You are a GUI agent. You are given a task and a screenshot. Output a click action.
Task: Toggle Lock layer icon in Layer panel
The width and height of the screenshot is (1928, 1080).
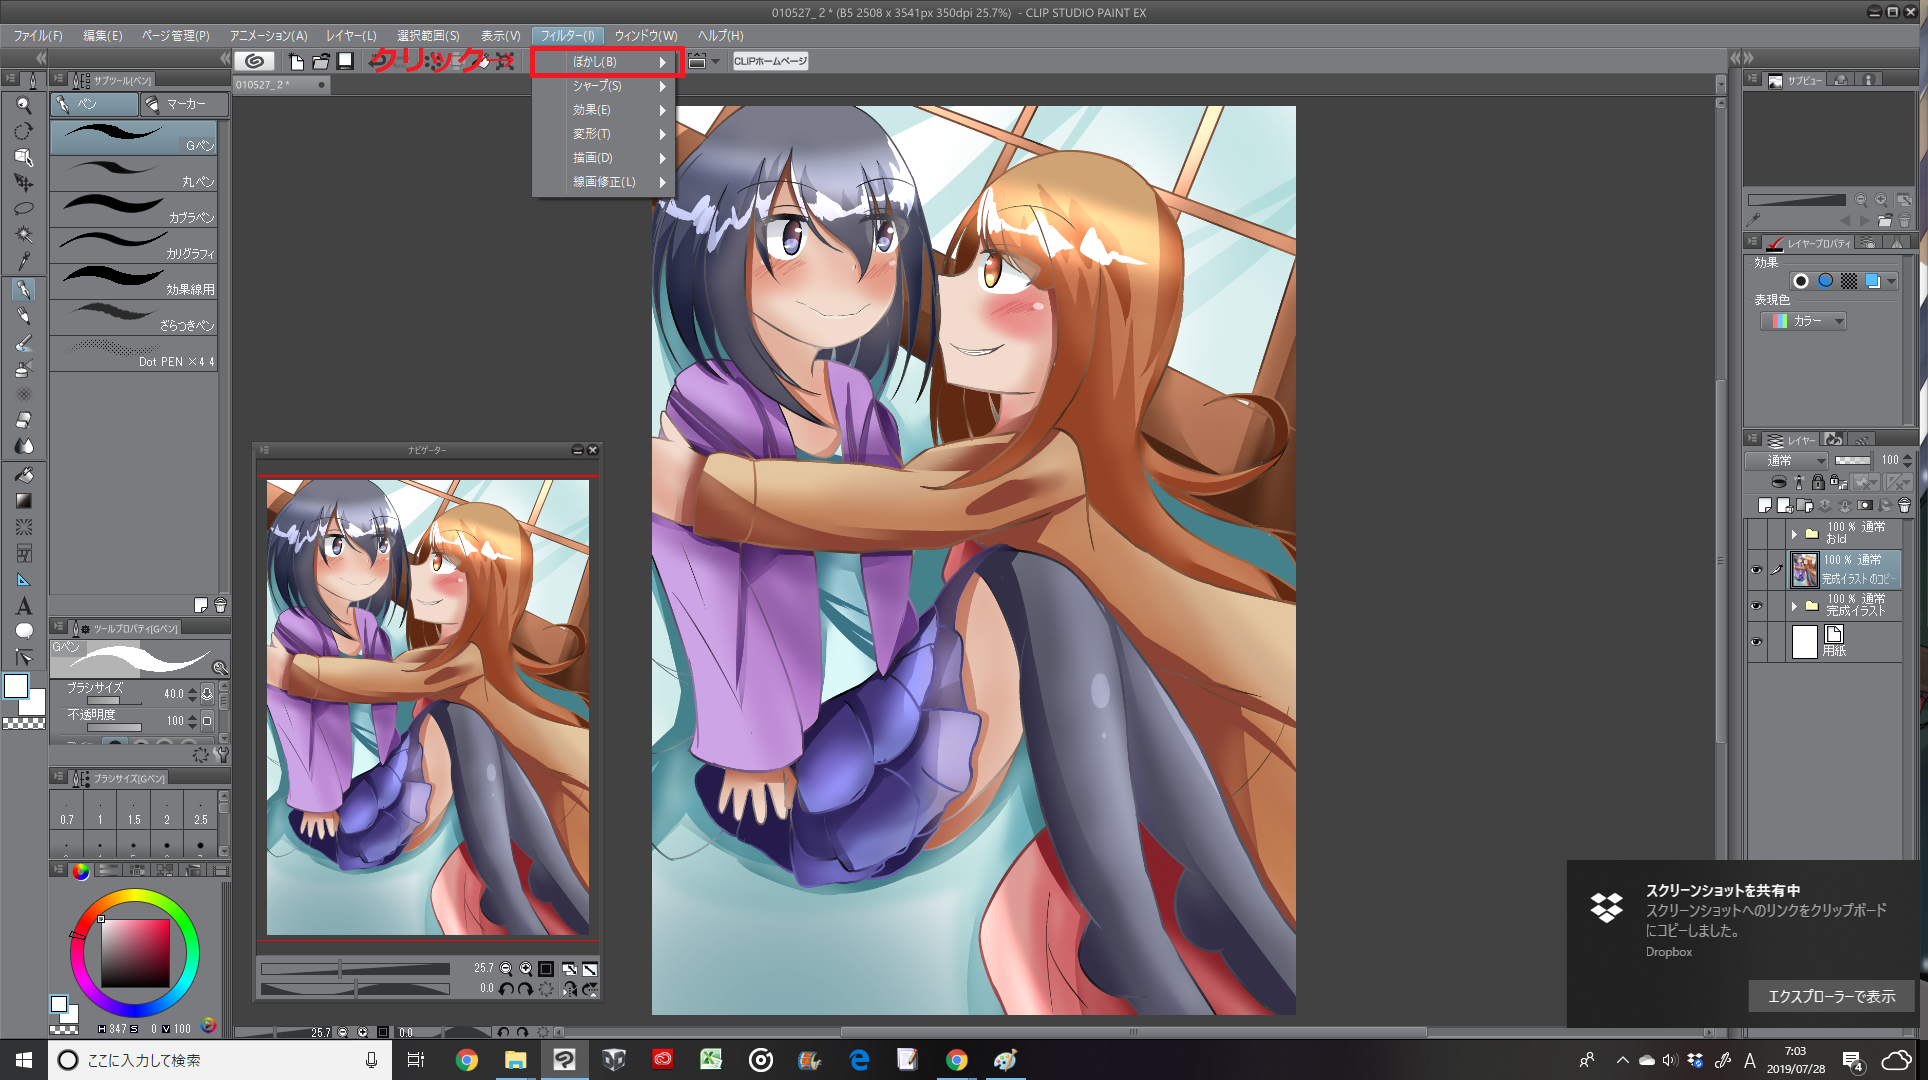pyautogui.click(x=1818, y=482)
